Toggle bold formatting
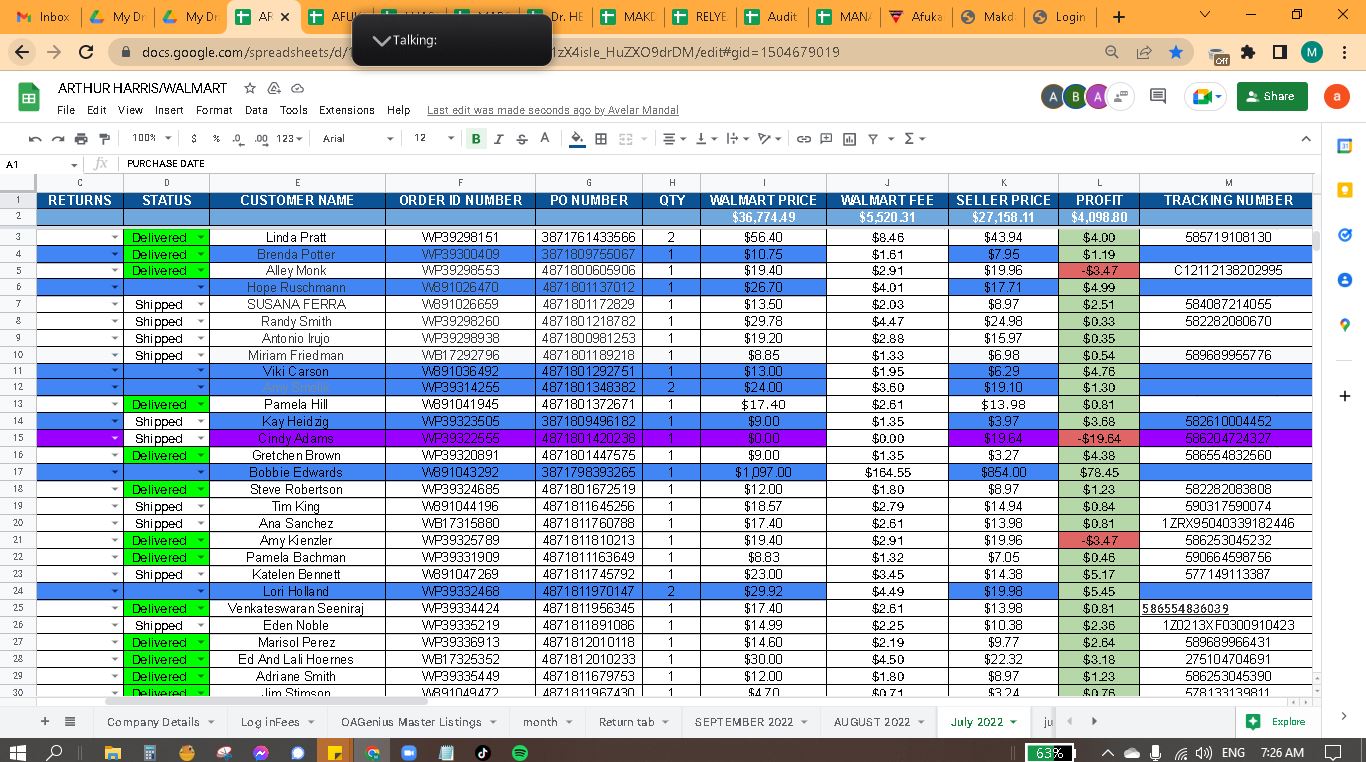 [x=476, y=139]
